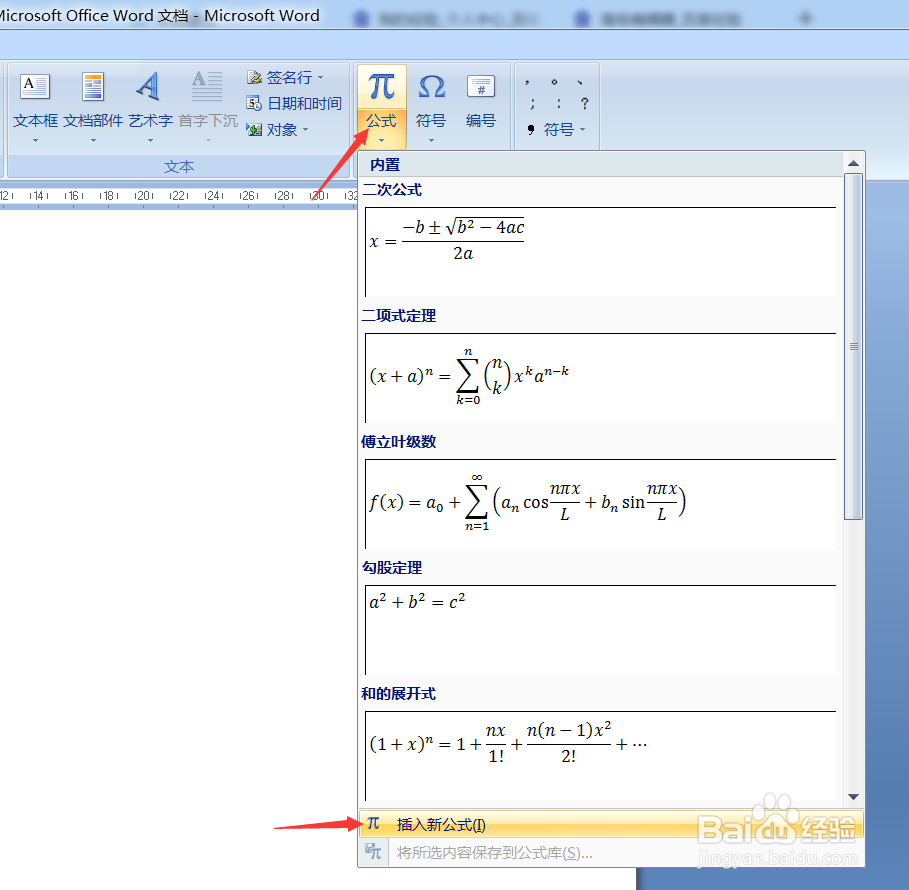Insert the comma special symbol
The image size is (909, 890).
[528, 82]
